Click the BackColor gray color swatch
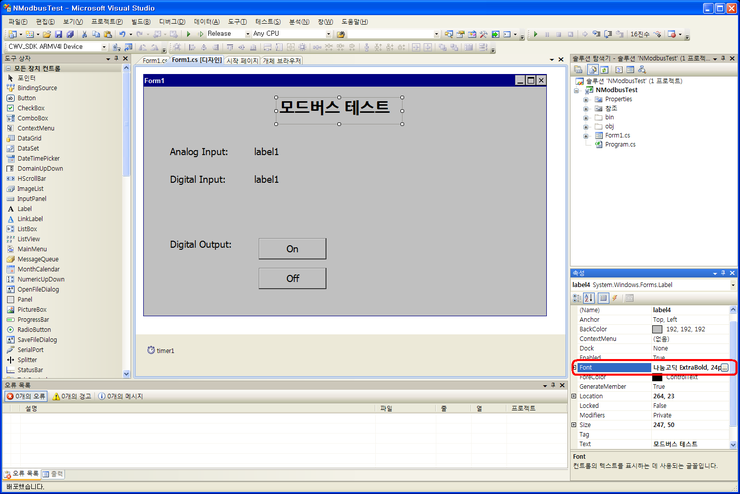Viewport: 740px width, 494px height. pos(657,329)
